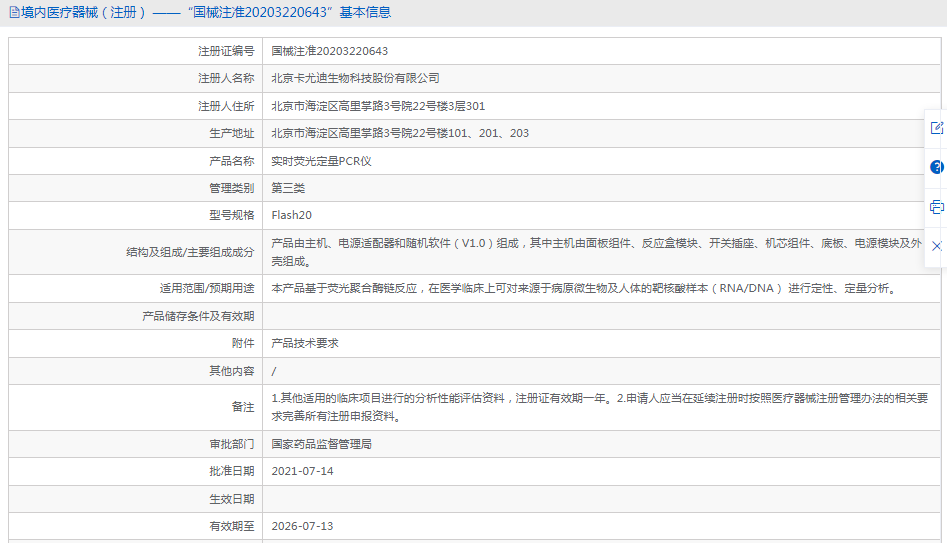This screenshot has height=543, width=947.
Task: Click the document icon before page title
Action: click(14, 12)
